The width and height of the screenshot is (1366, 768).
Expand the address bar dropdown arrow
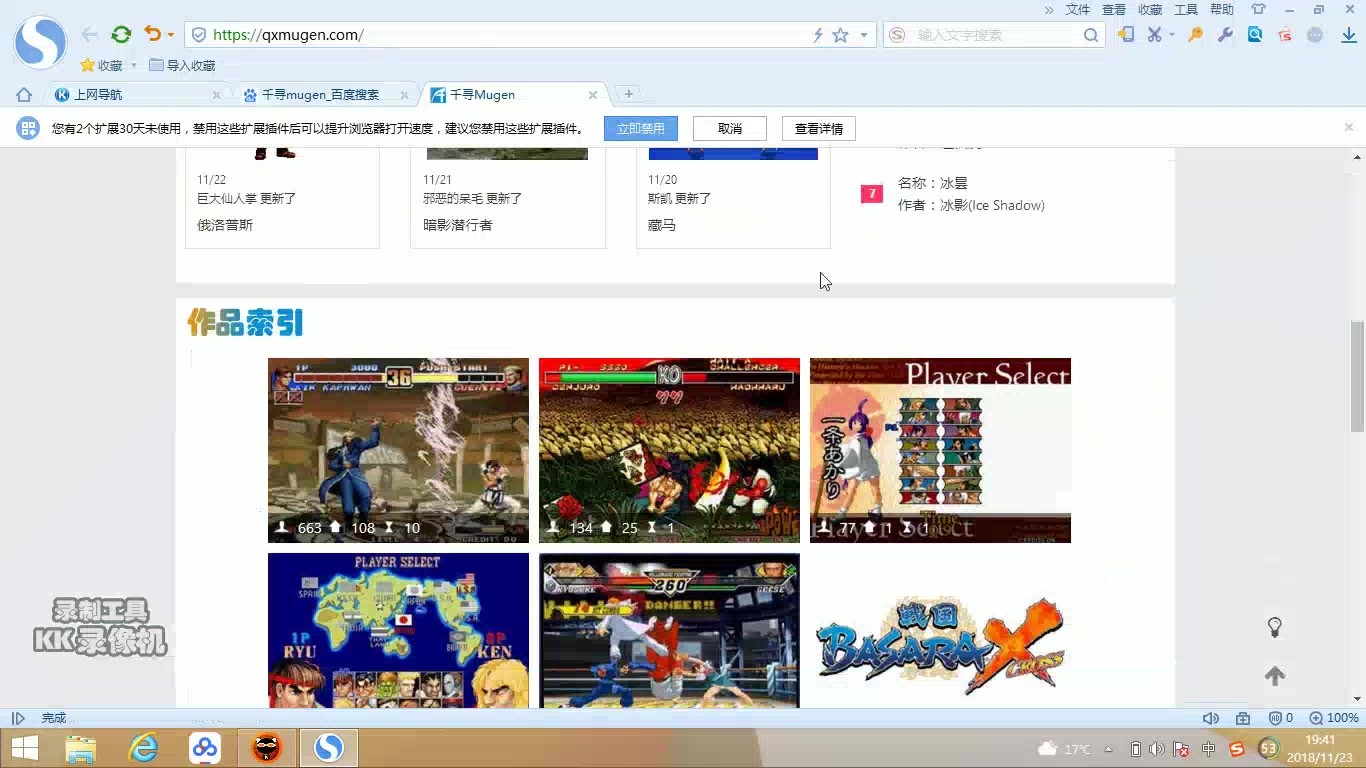(864, 35)
